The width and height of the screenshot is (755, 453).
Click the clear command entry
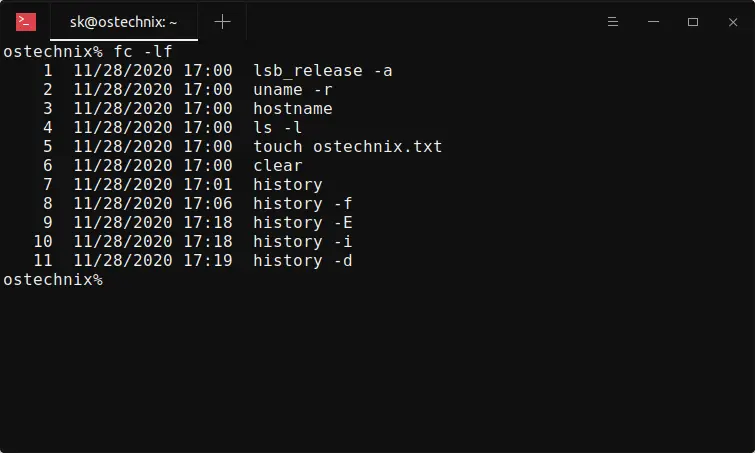278,166
